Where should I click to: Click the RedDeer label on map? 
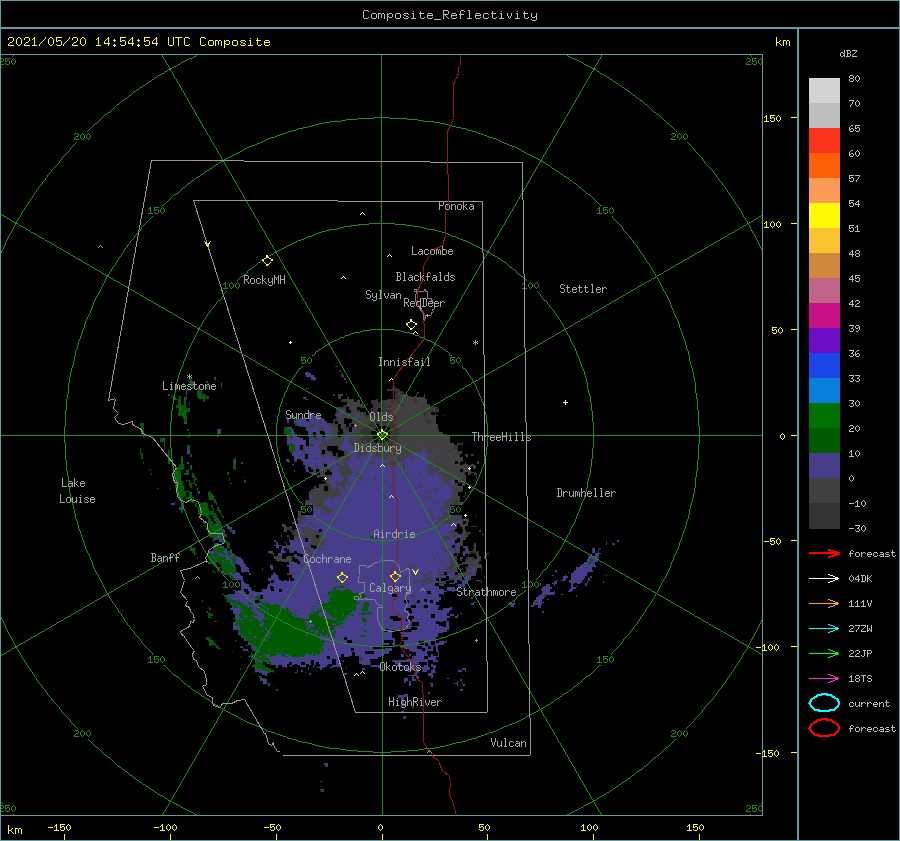424,303
